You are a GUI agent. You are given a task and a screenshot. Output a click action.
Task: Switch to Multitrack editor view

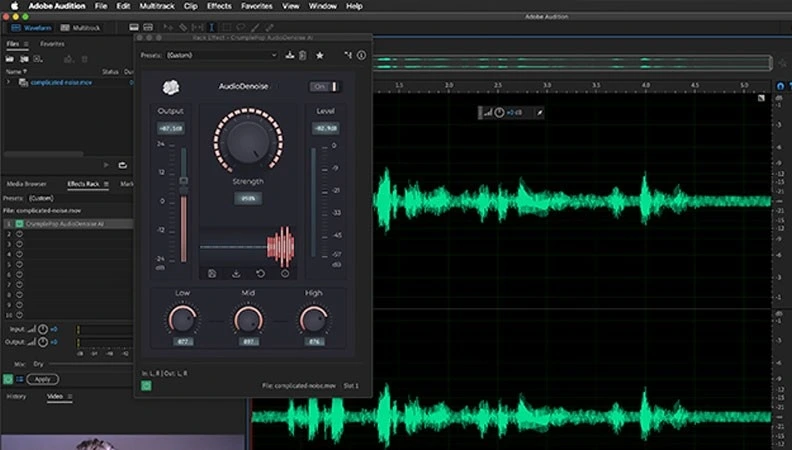click(80, 28)
